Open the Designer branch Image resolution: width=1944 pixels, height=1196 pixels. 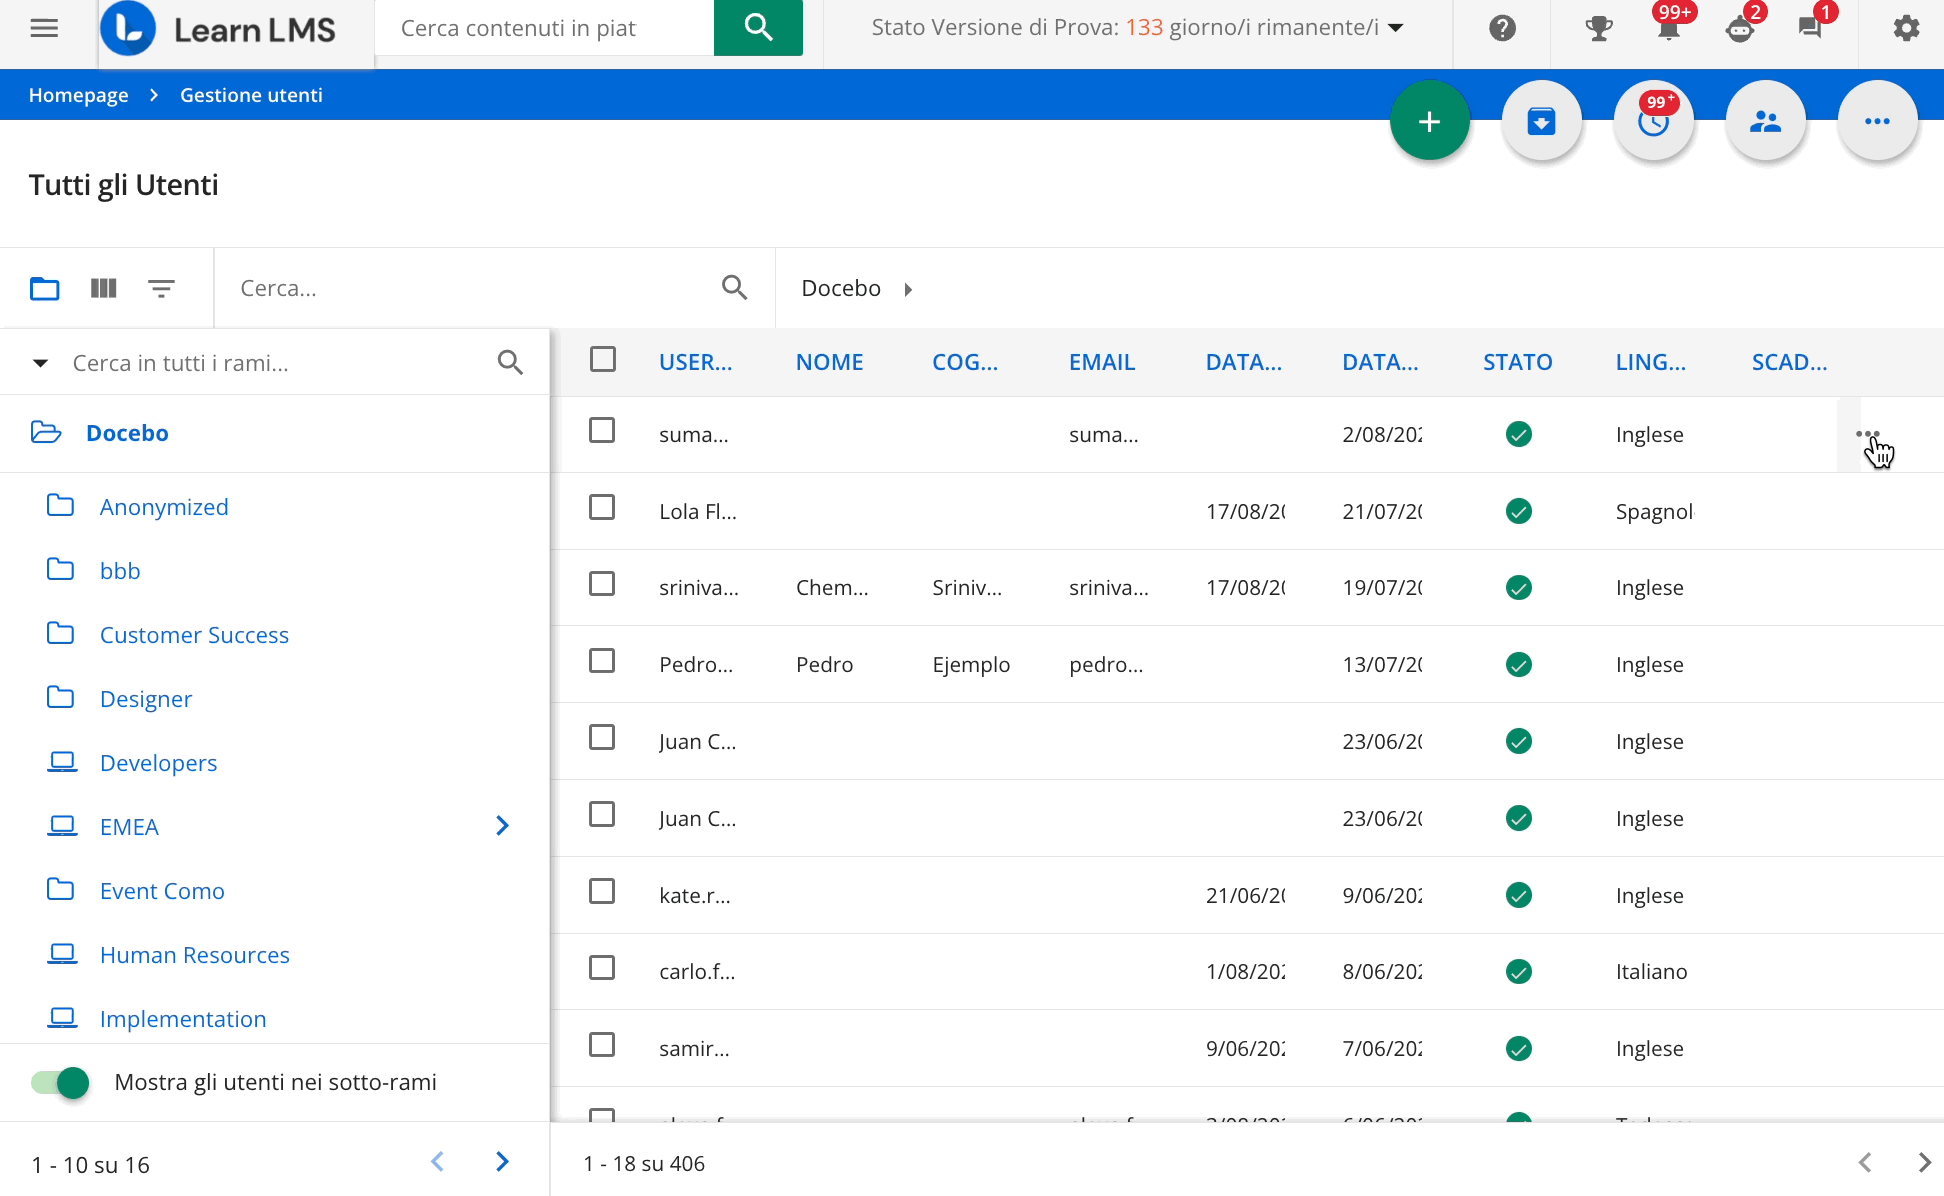(146, 699)
